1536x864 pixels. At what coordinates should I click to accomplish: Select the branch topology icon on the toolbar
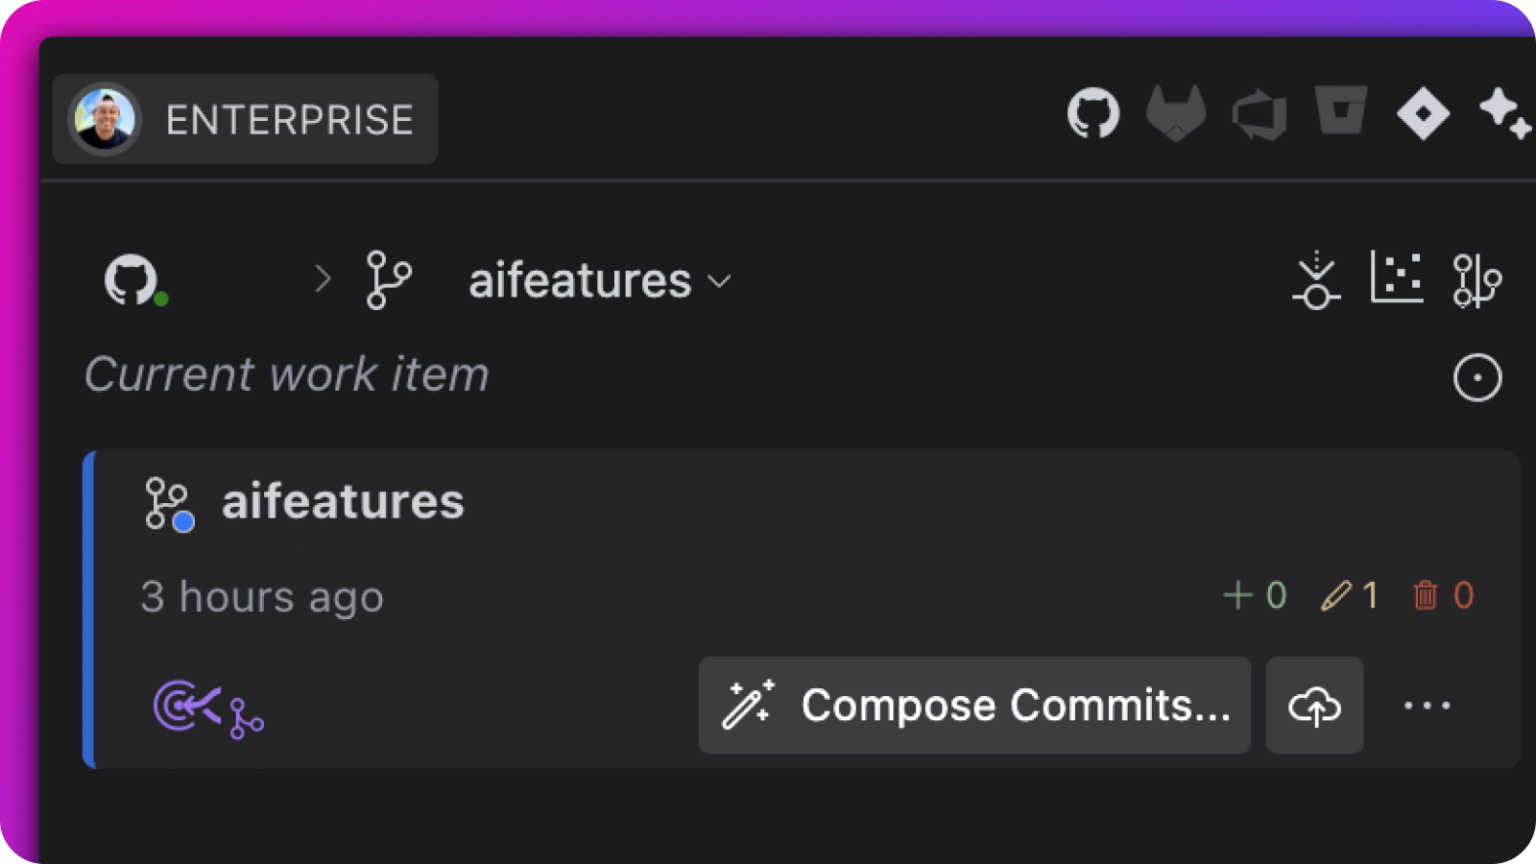1477,280
